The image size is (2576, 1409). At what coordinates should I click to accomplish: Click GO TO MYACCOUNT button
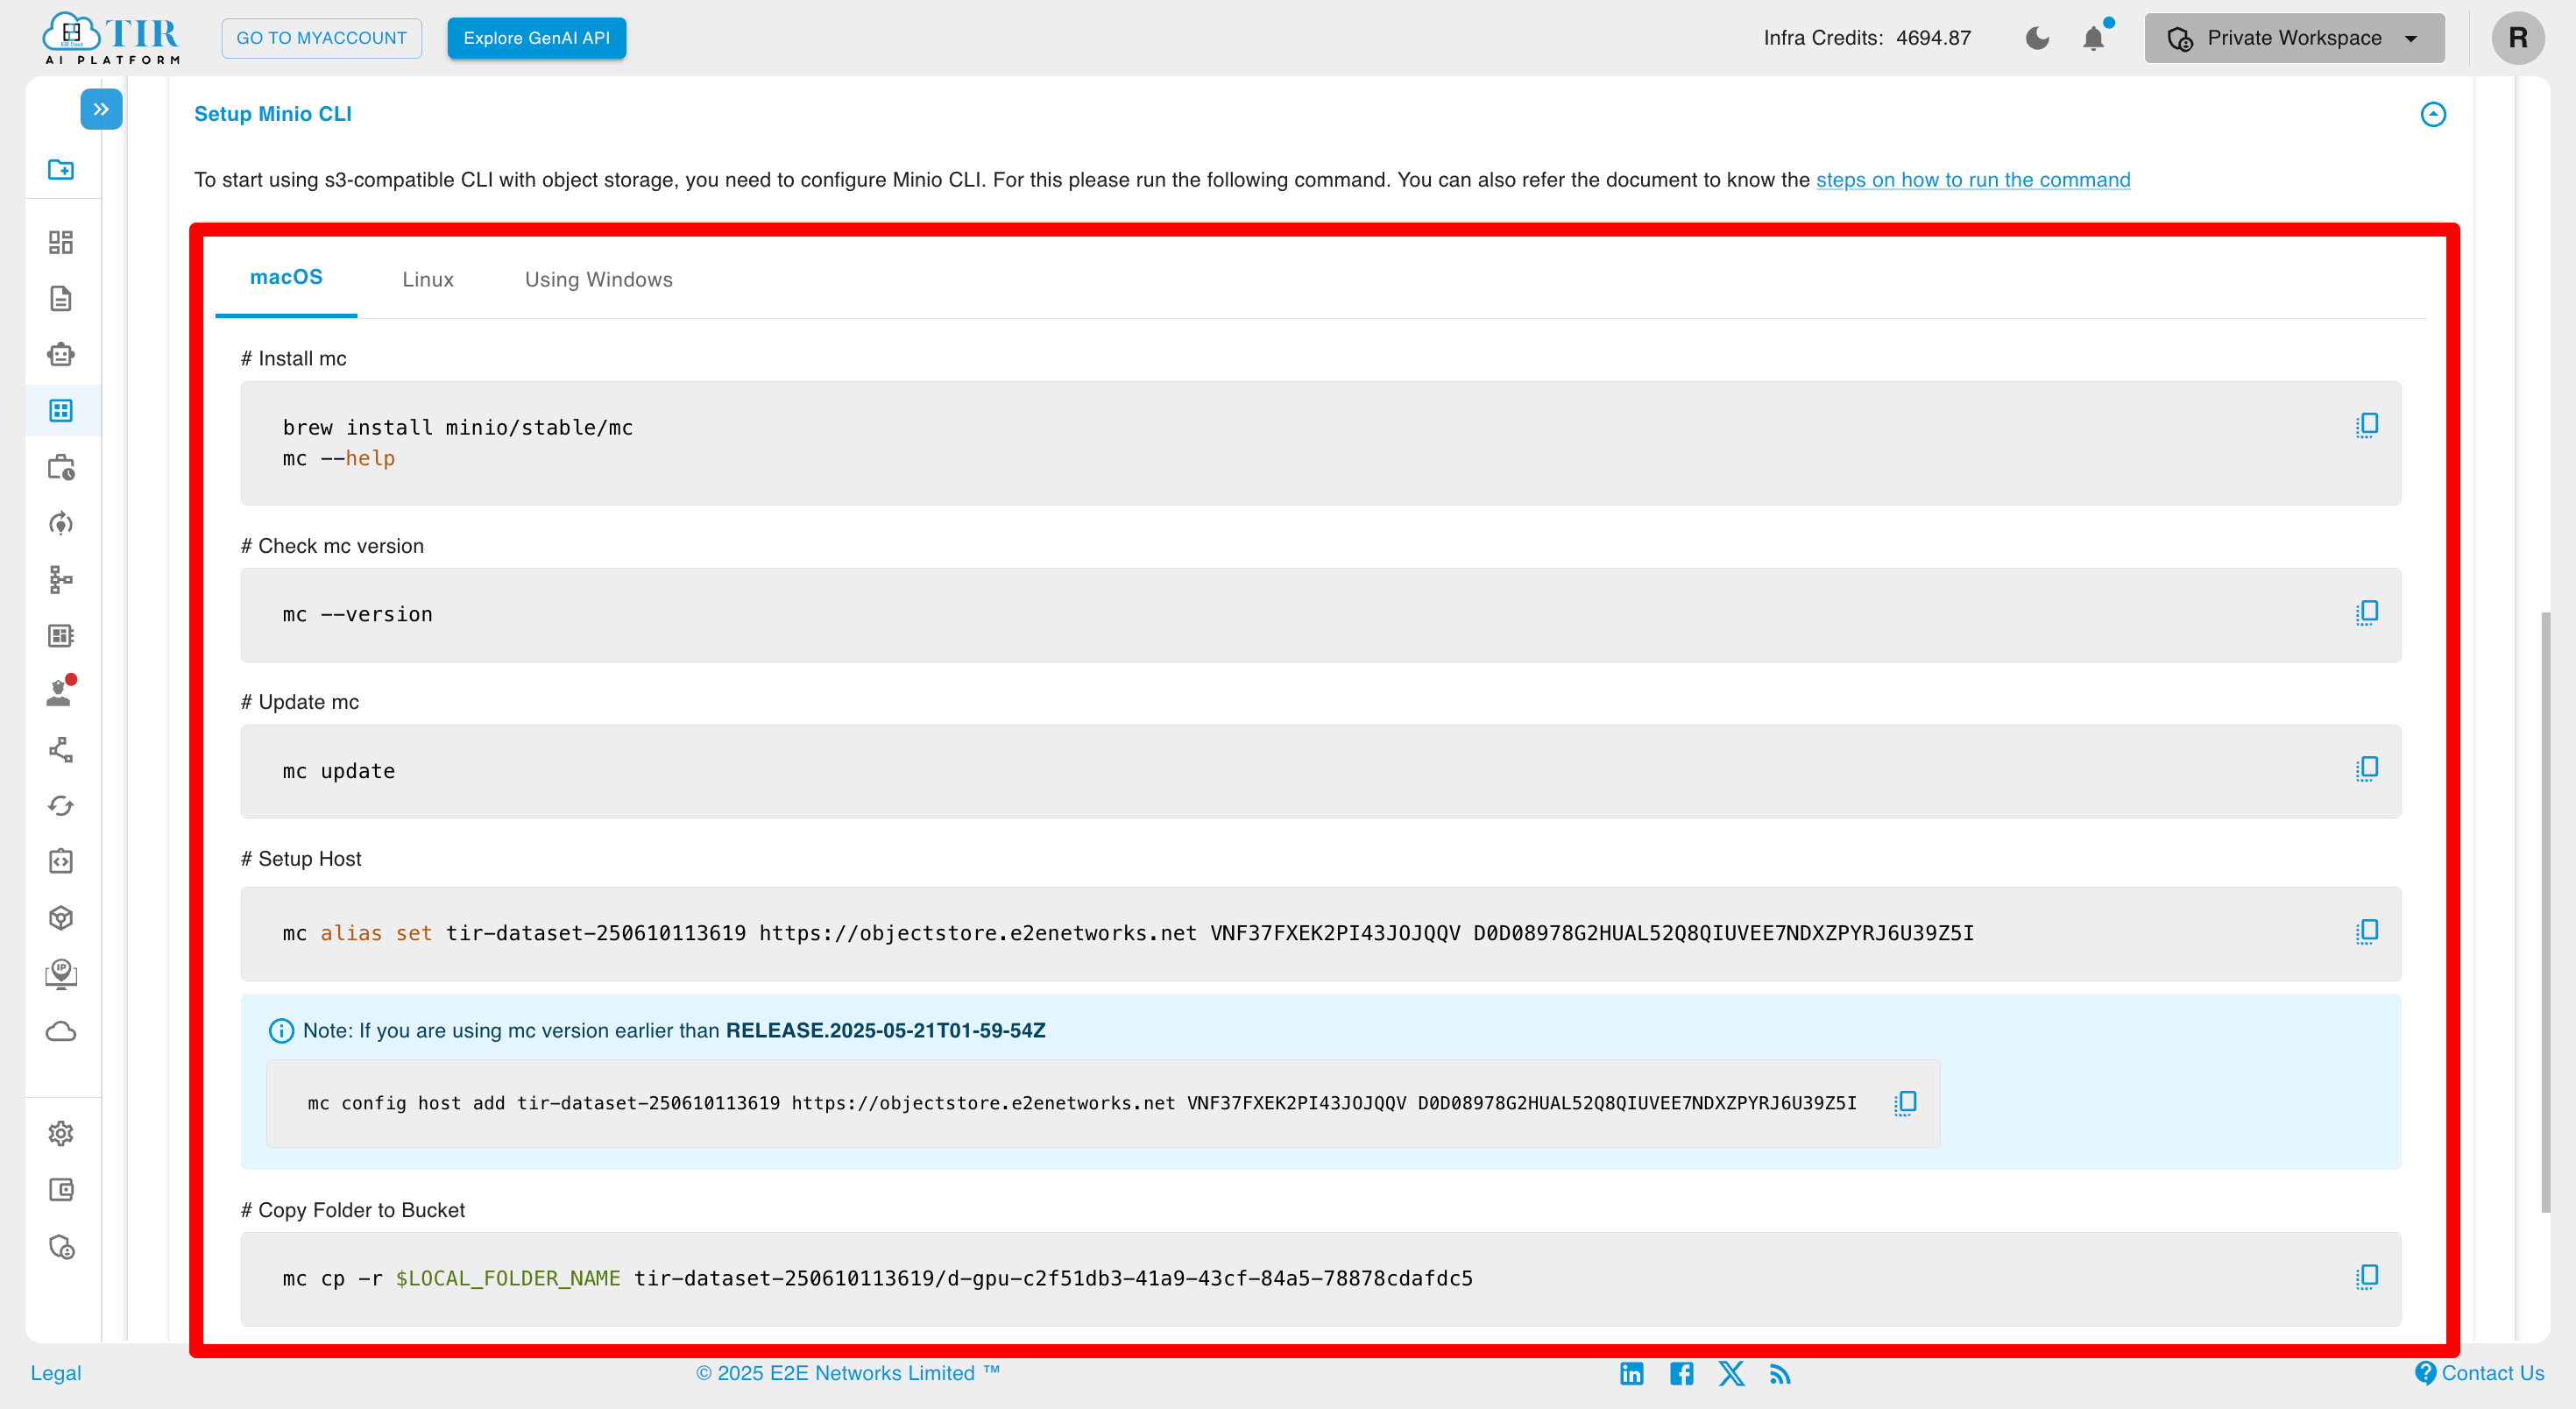point(321,38)
